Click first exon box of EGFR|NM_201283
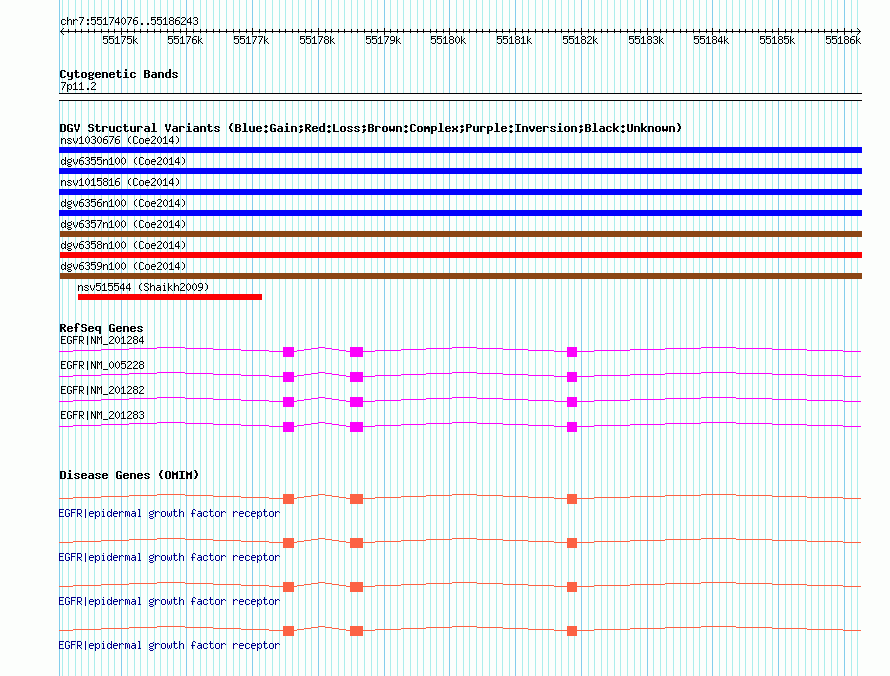Screen dimensions: 890x676 [288, 427]
